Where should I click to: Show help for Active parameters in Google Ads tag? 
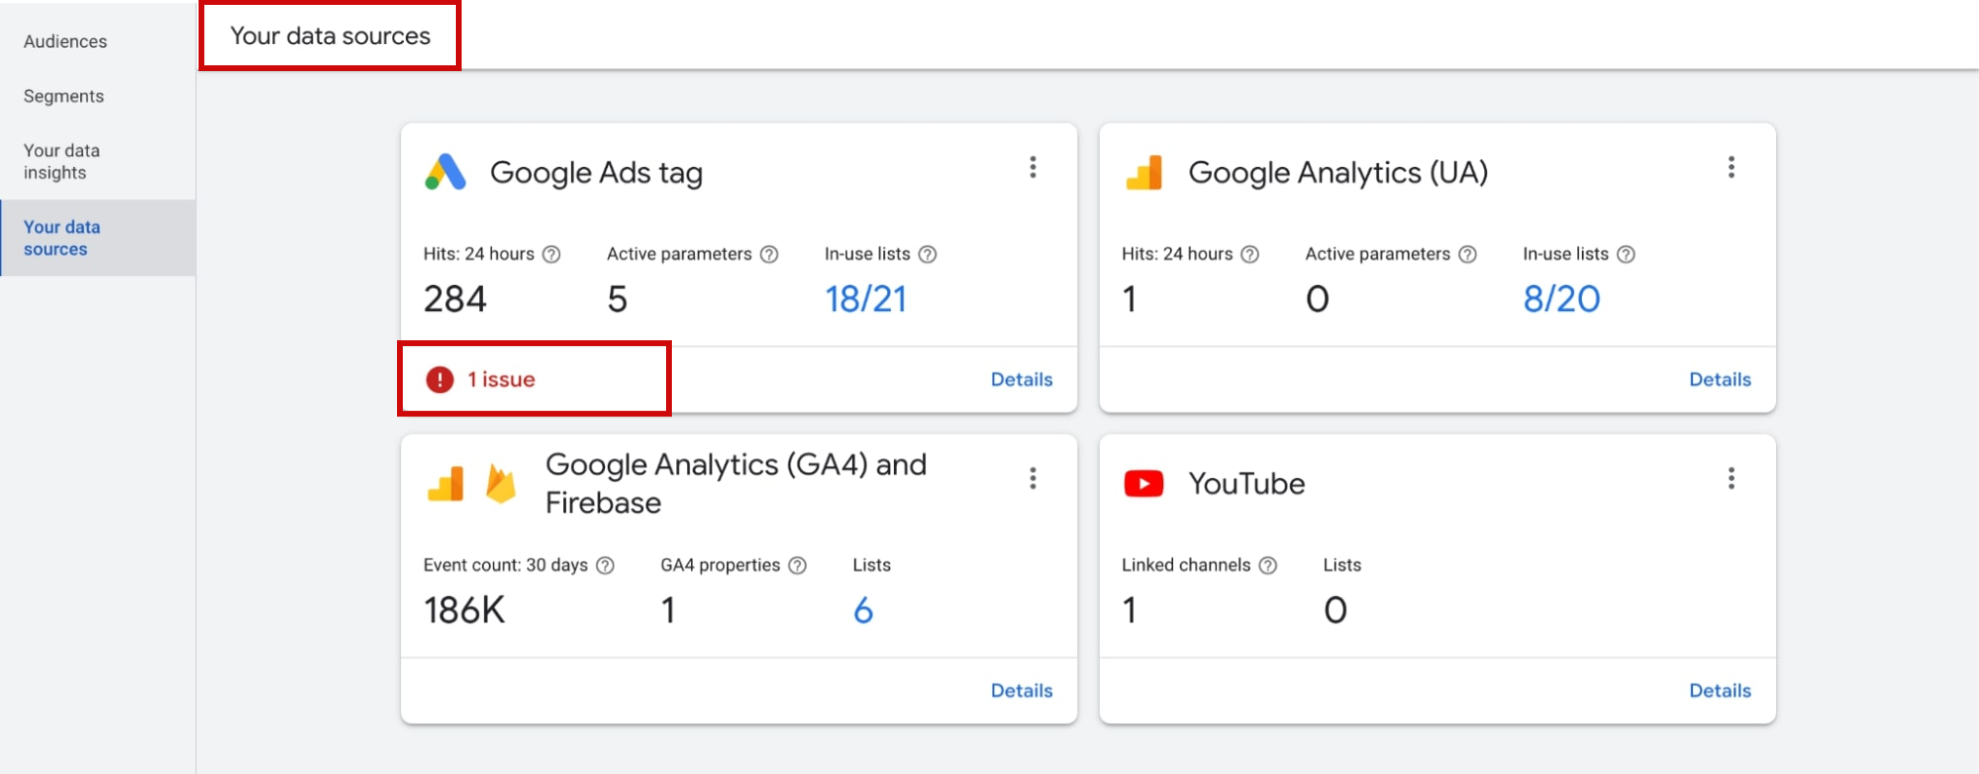[x=769, y=254]
